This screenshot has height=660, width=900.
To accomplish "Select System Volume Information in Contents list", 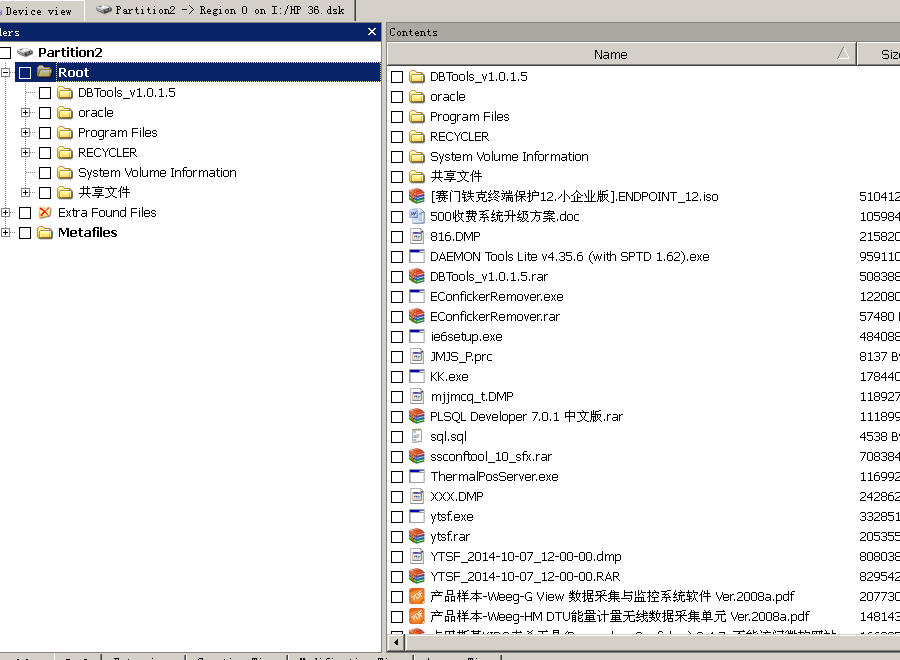I will pyautogui.click(x=509, y=156).
